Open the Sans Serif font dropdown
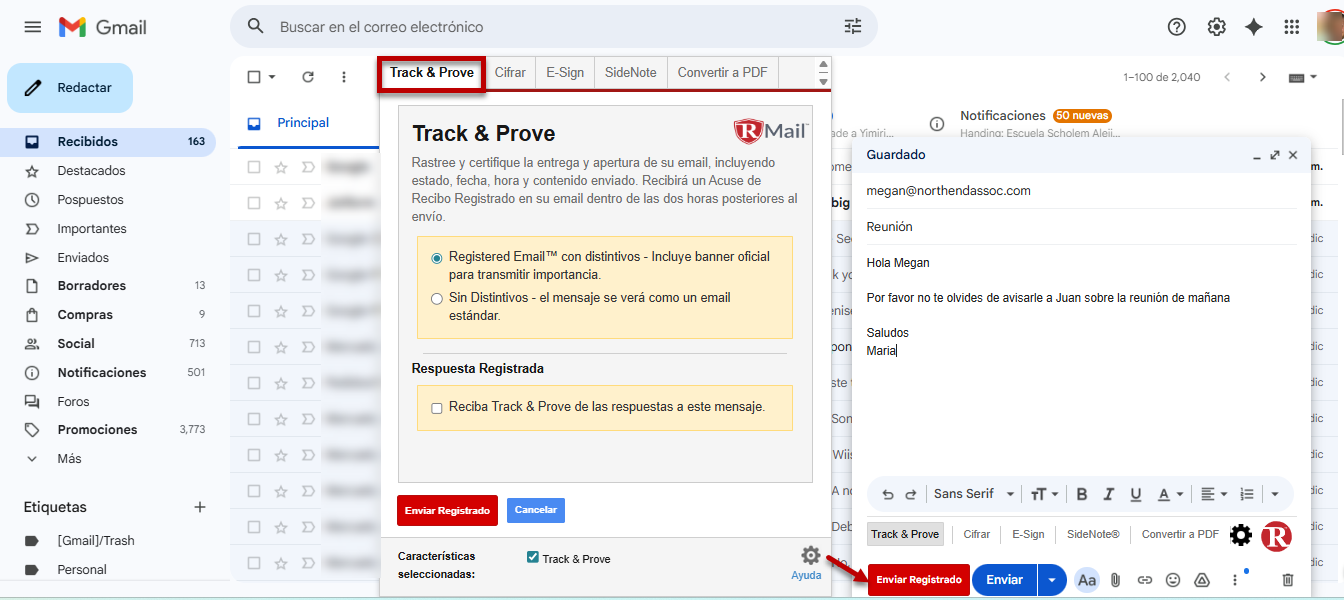The width and height of the screenshot is (1344, 600). pos(973,494)
